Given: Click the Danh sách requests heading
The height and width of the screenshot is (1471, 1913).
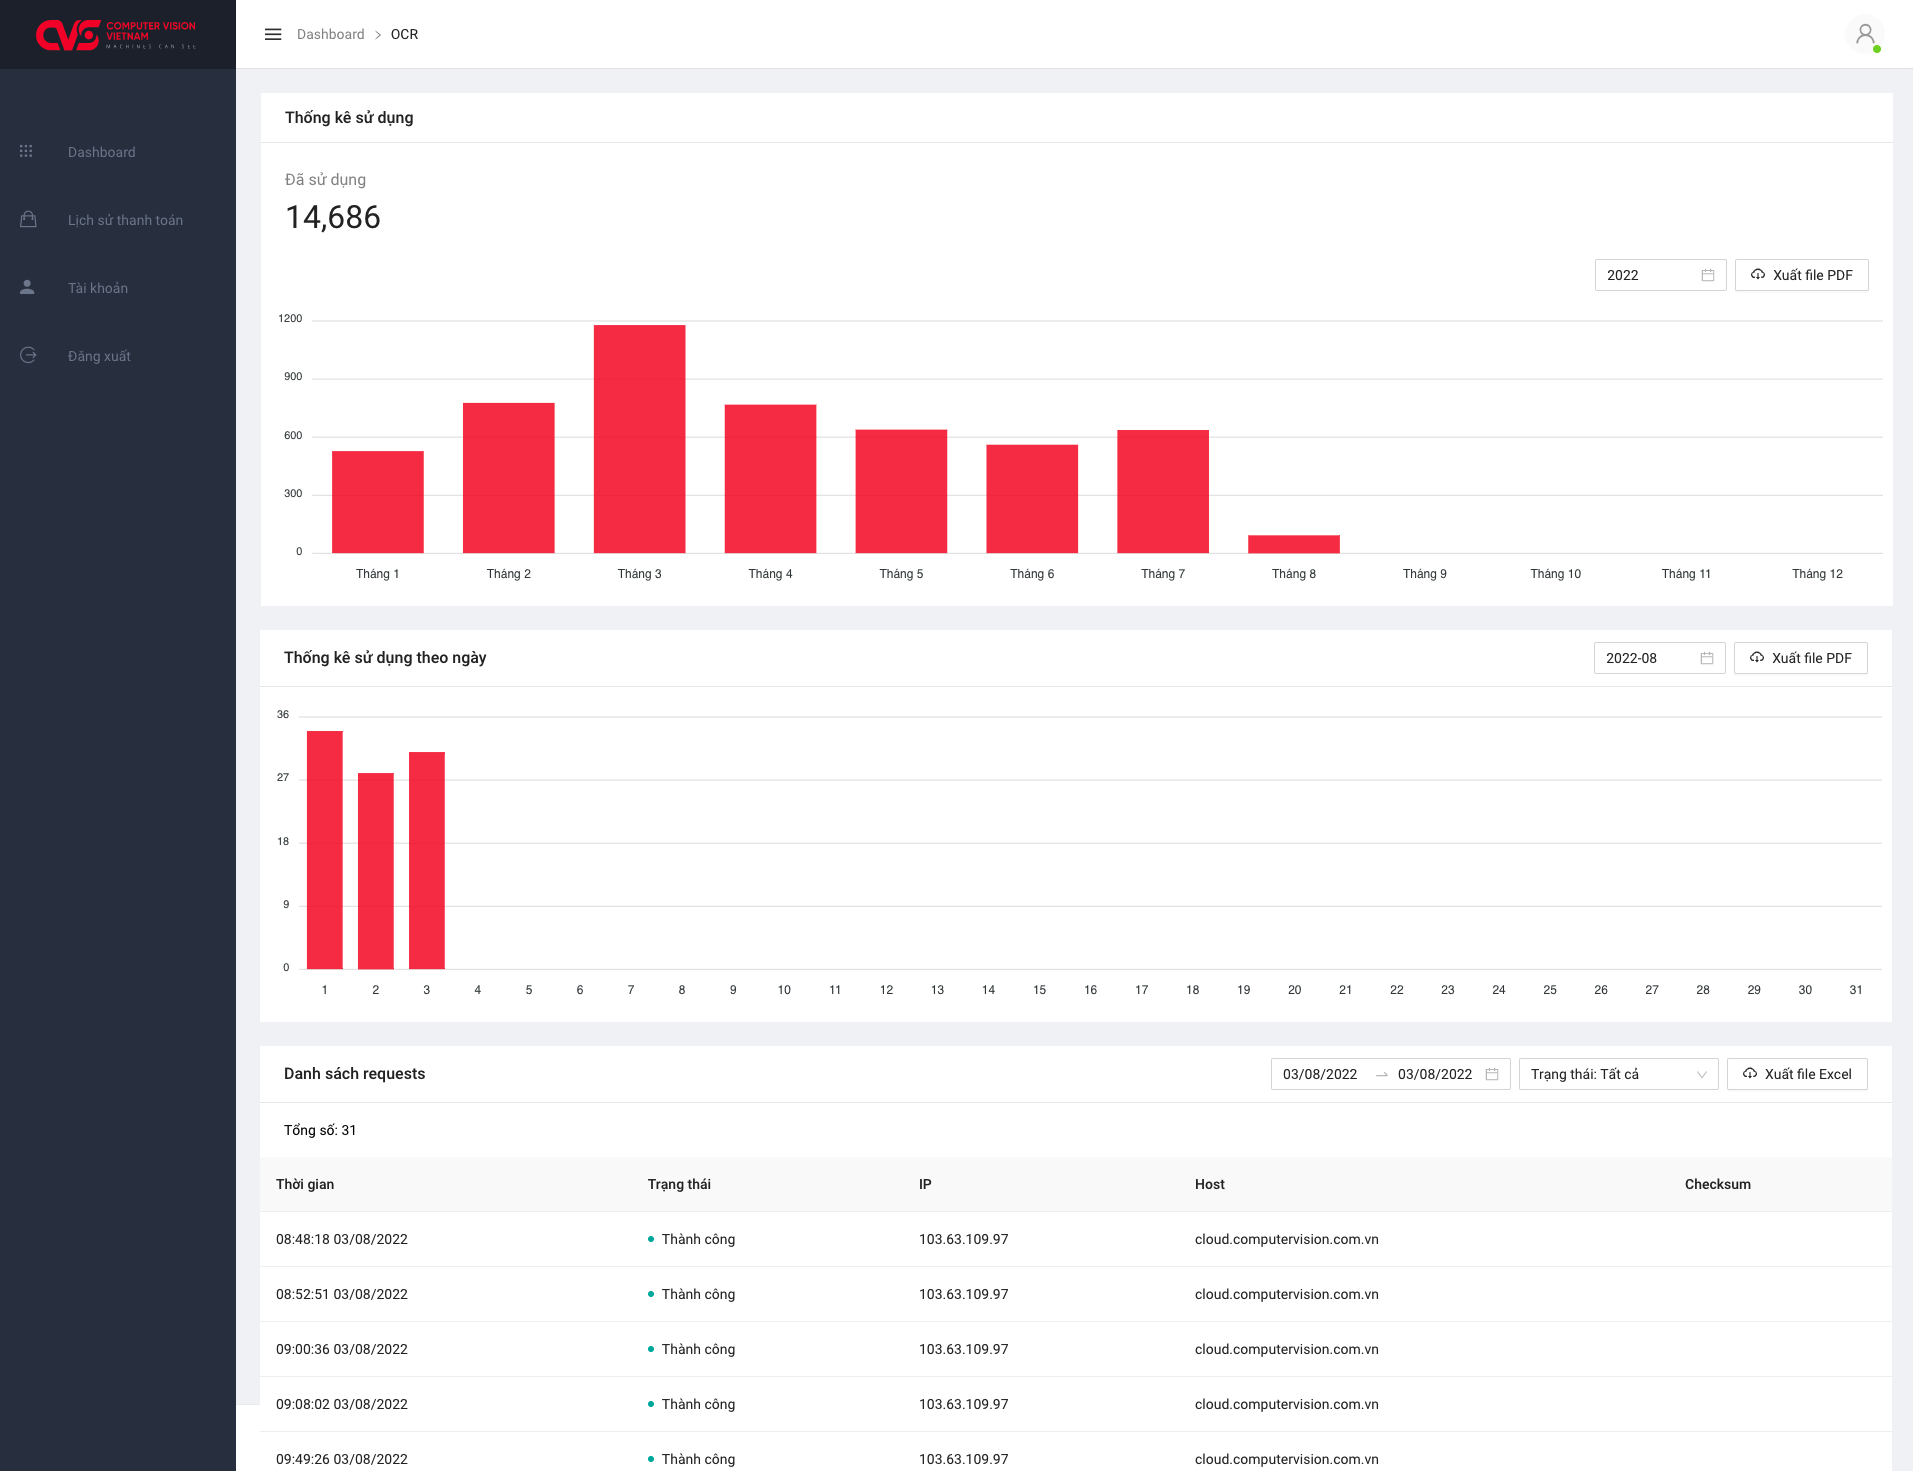Looking at the screenshot, I should coord(354,1074).
